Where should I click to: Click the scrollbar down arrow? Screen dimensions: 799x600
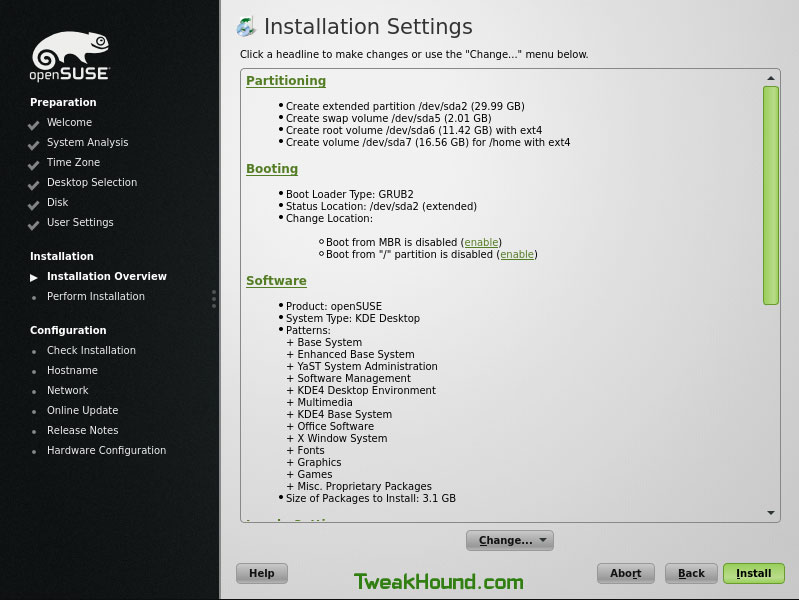770,513
